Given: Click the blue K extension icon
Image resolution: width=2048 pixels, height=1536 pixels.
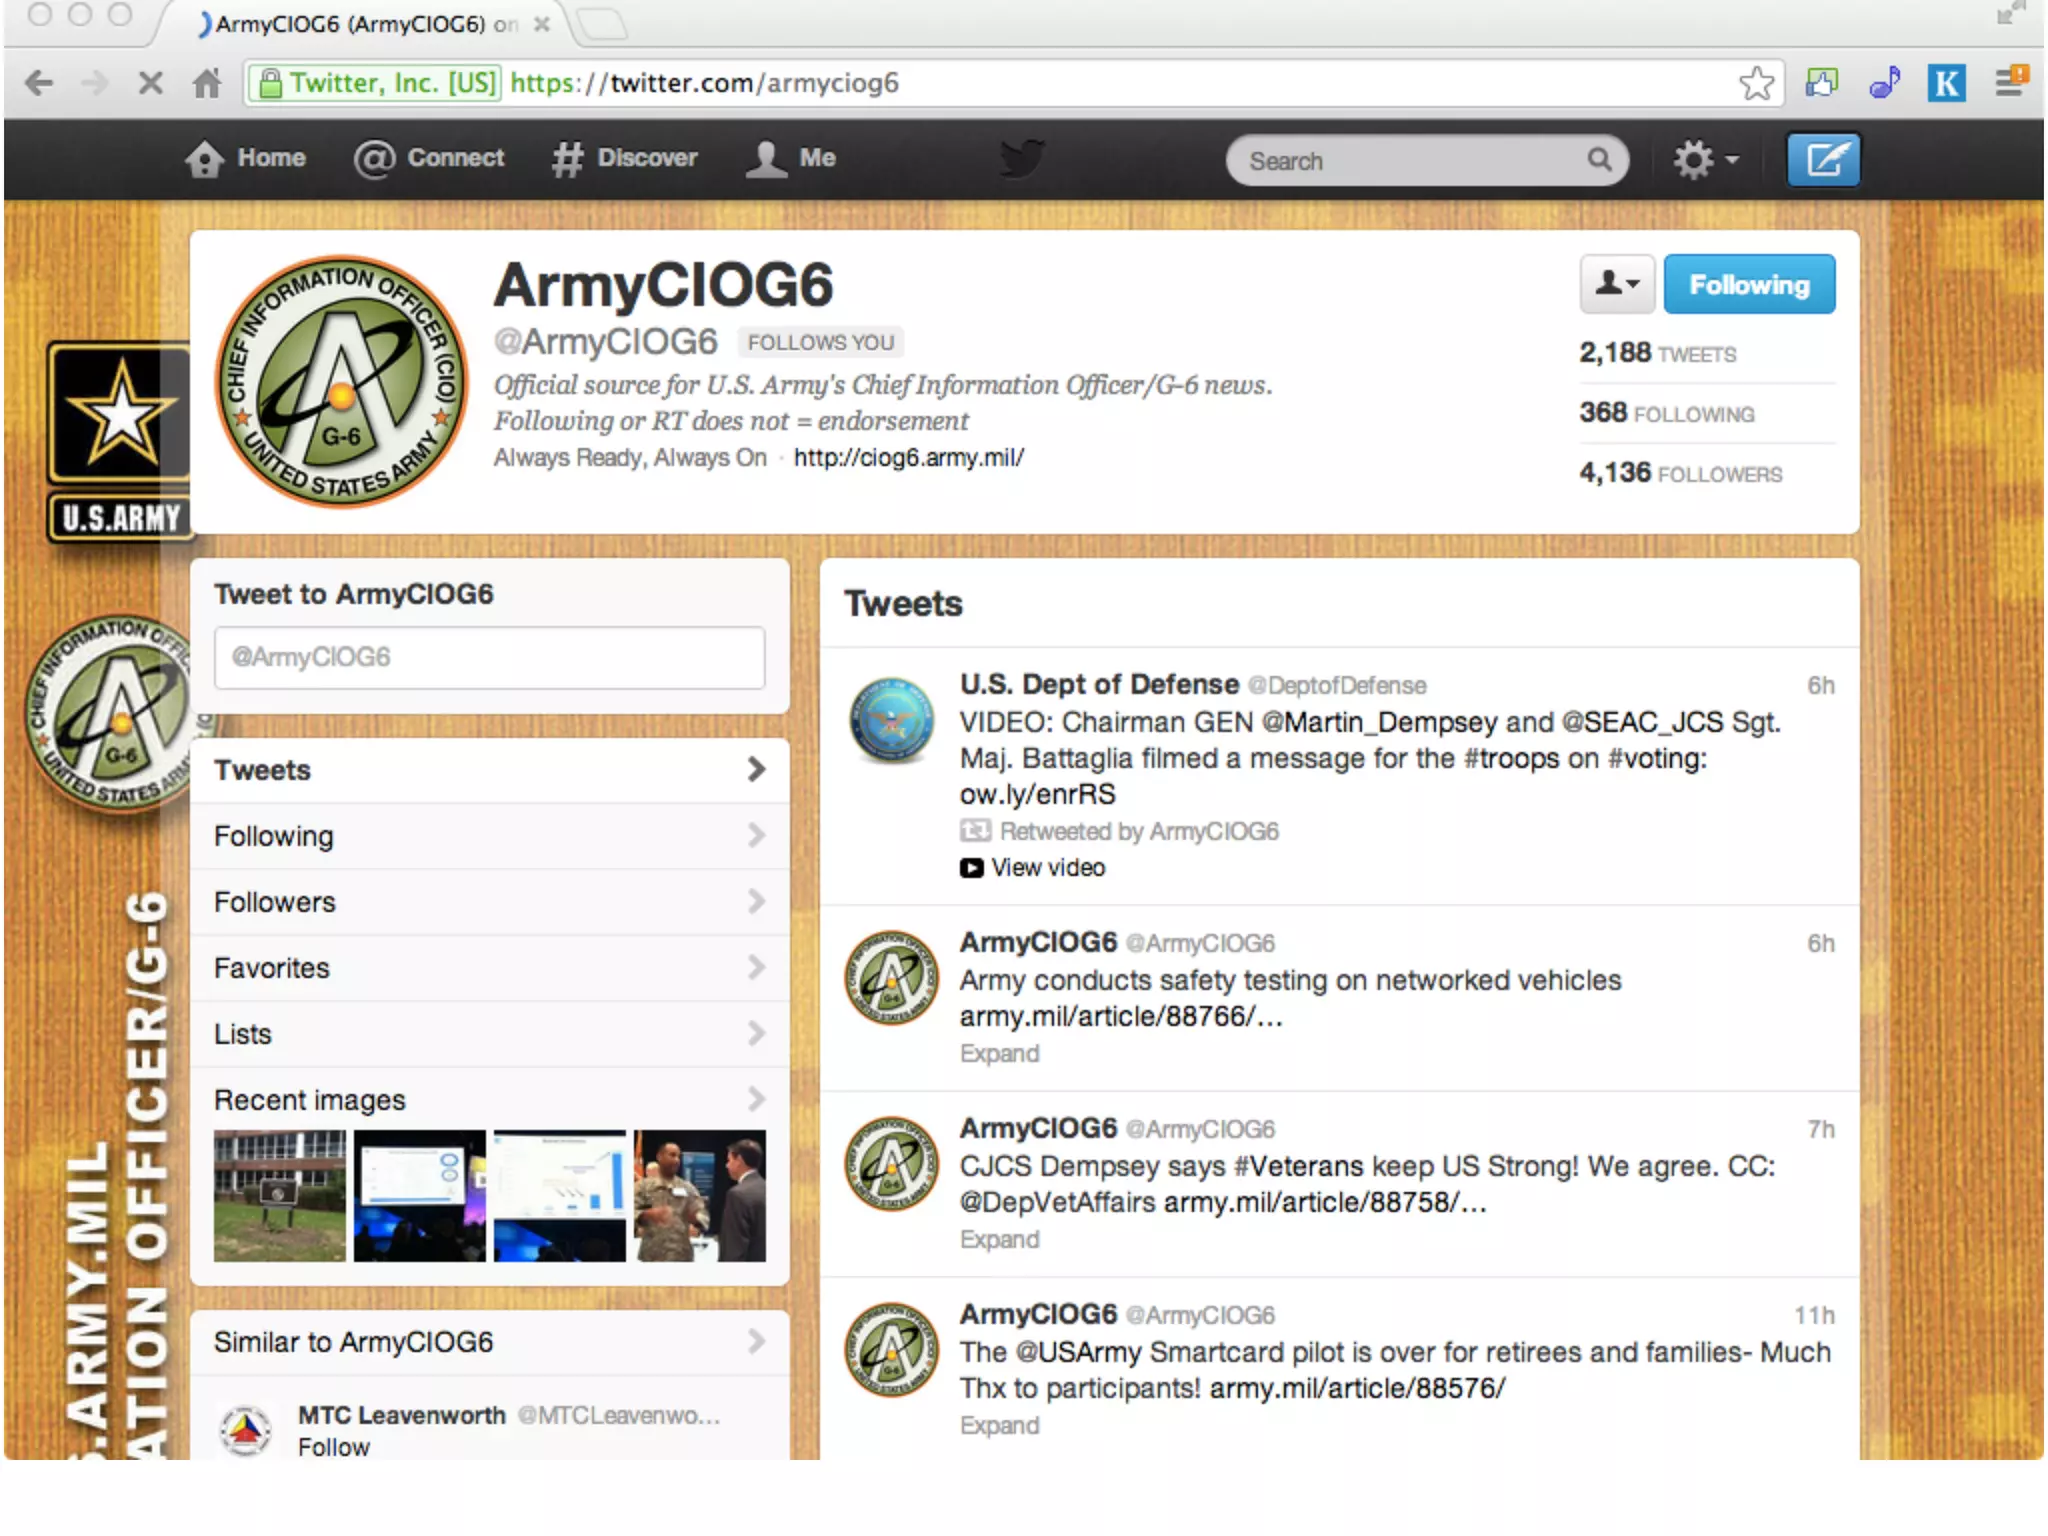Looking at the screenshot, I should [x=1946, y=83].
